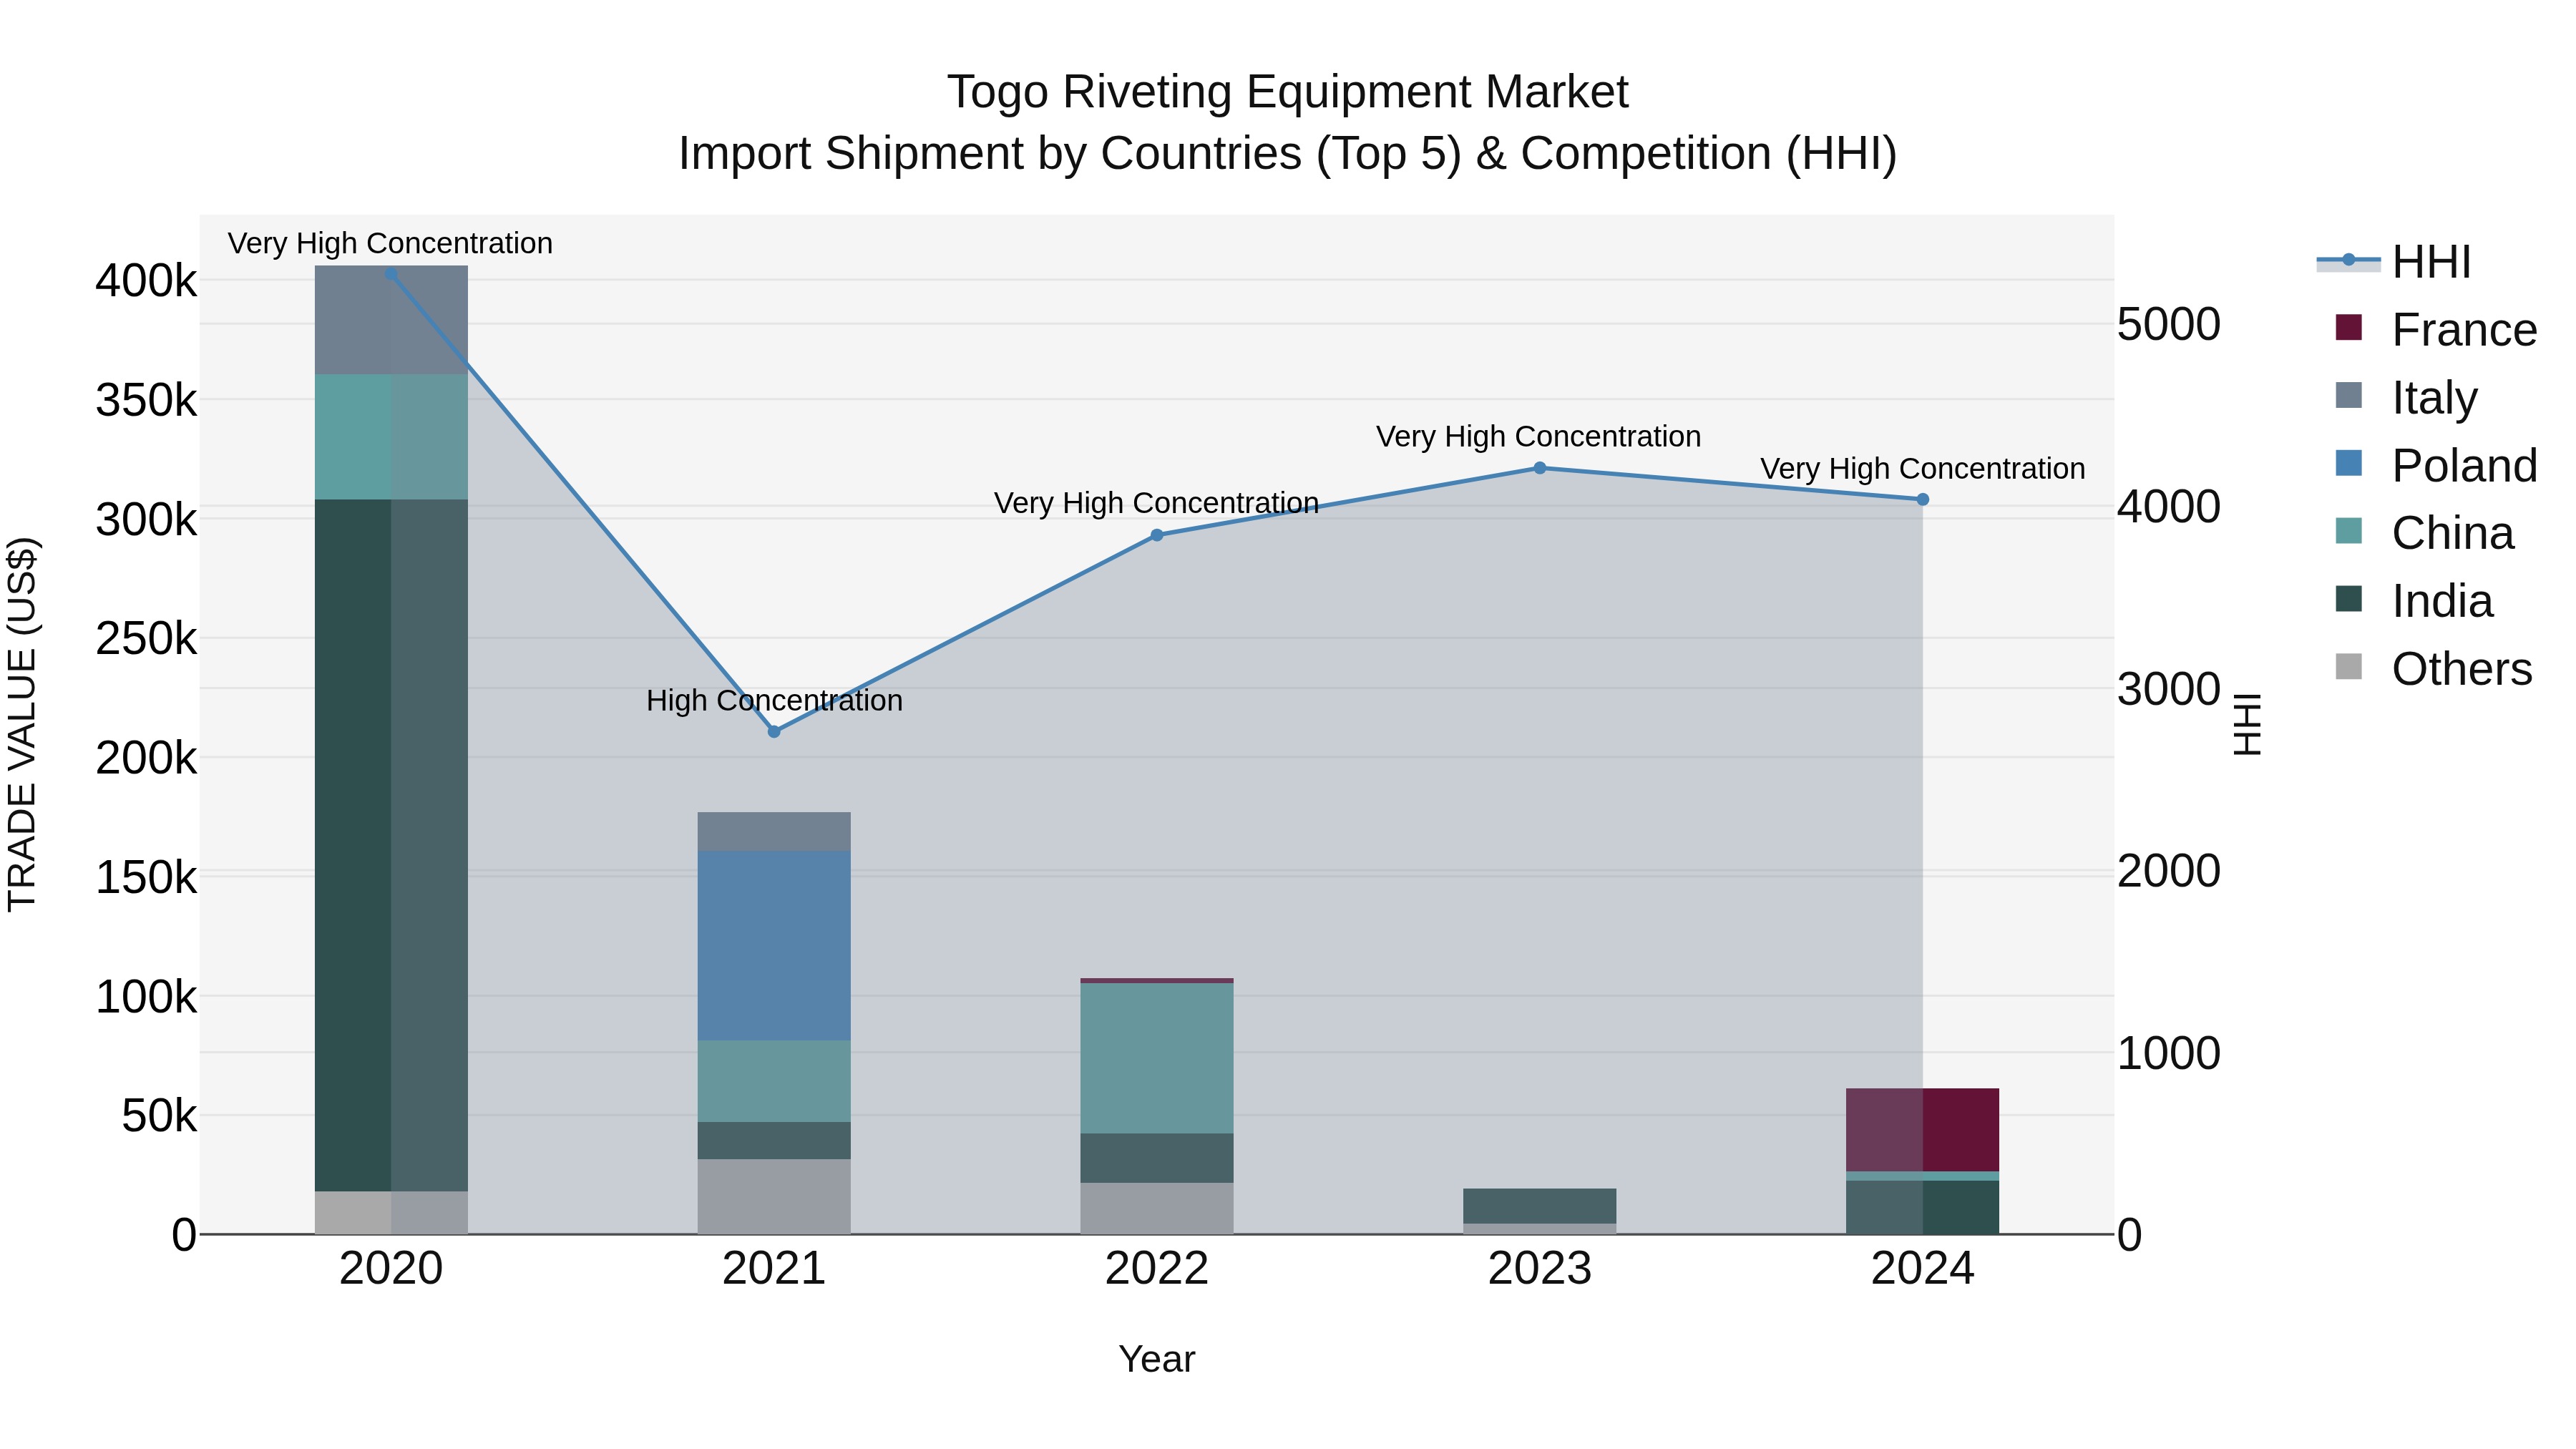
Task: Select the 2021 HHI data point
Action: point(774,732)
